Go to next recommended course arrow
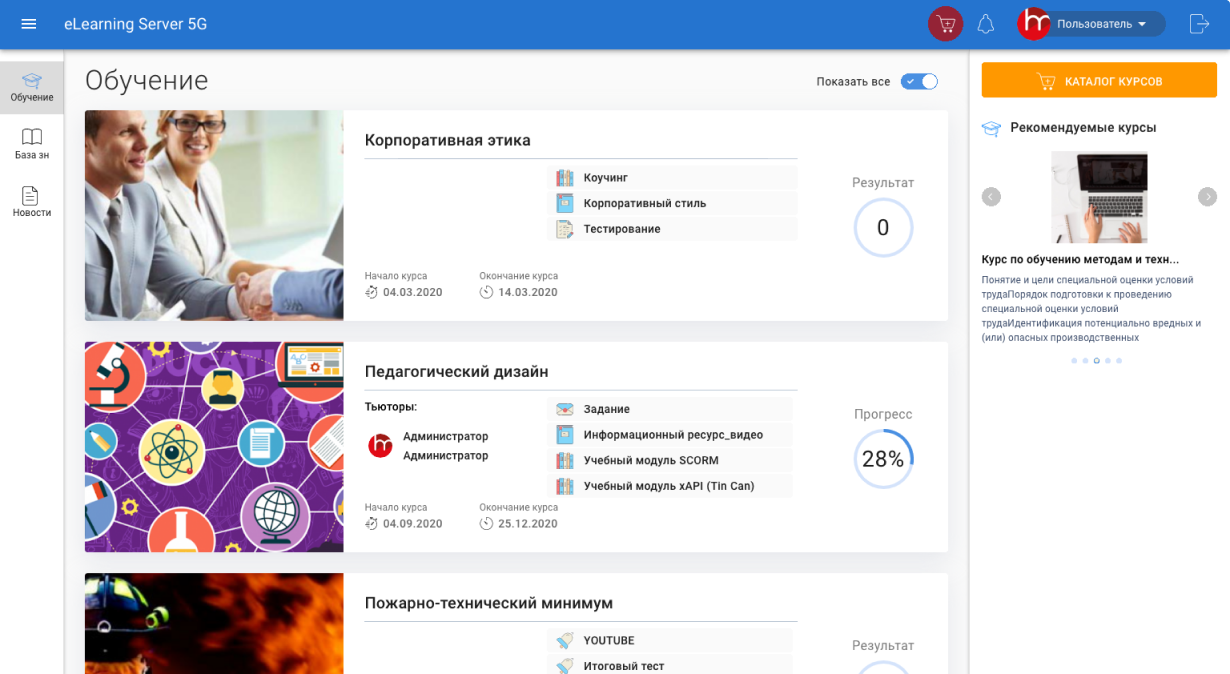 point(1207,197)
